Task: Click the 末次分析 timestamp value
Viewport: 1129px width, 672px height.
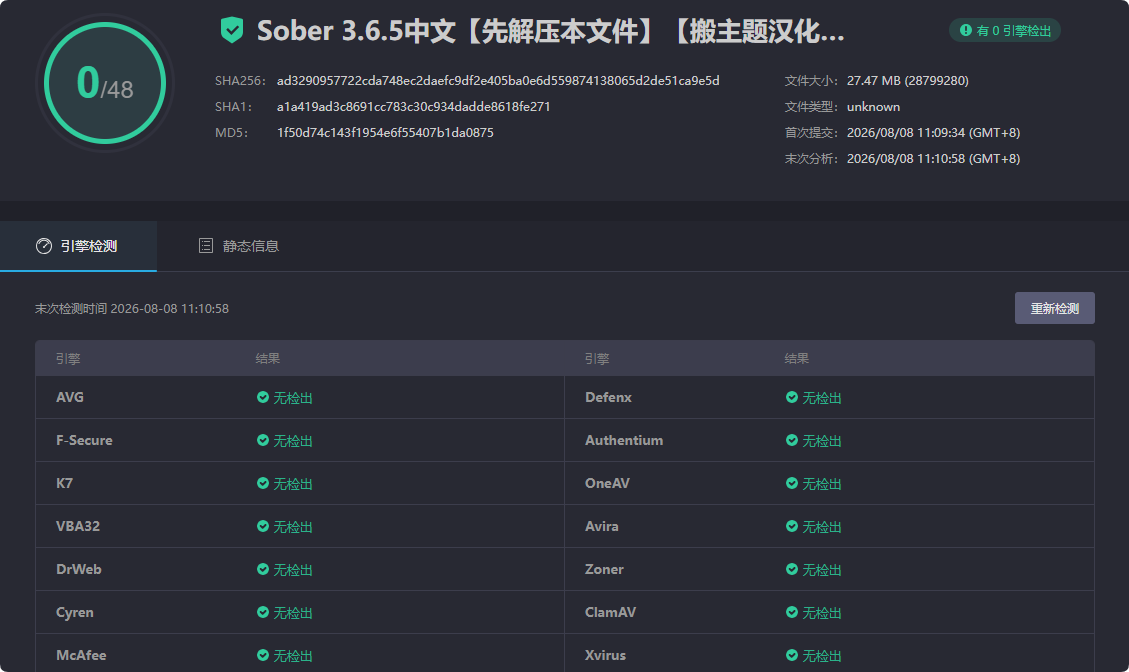Action: [933, 158]
